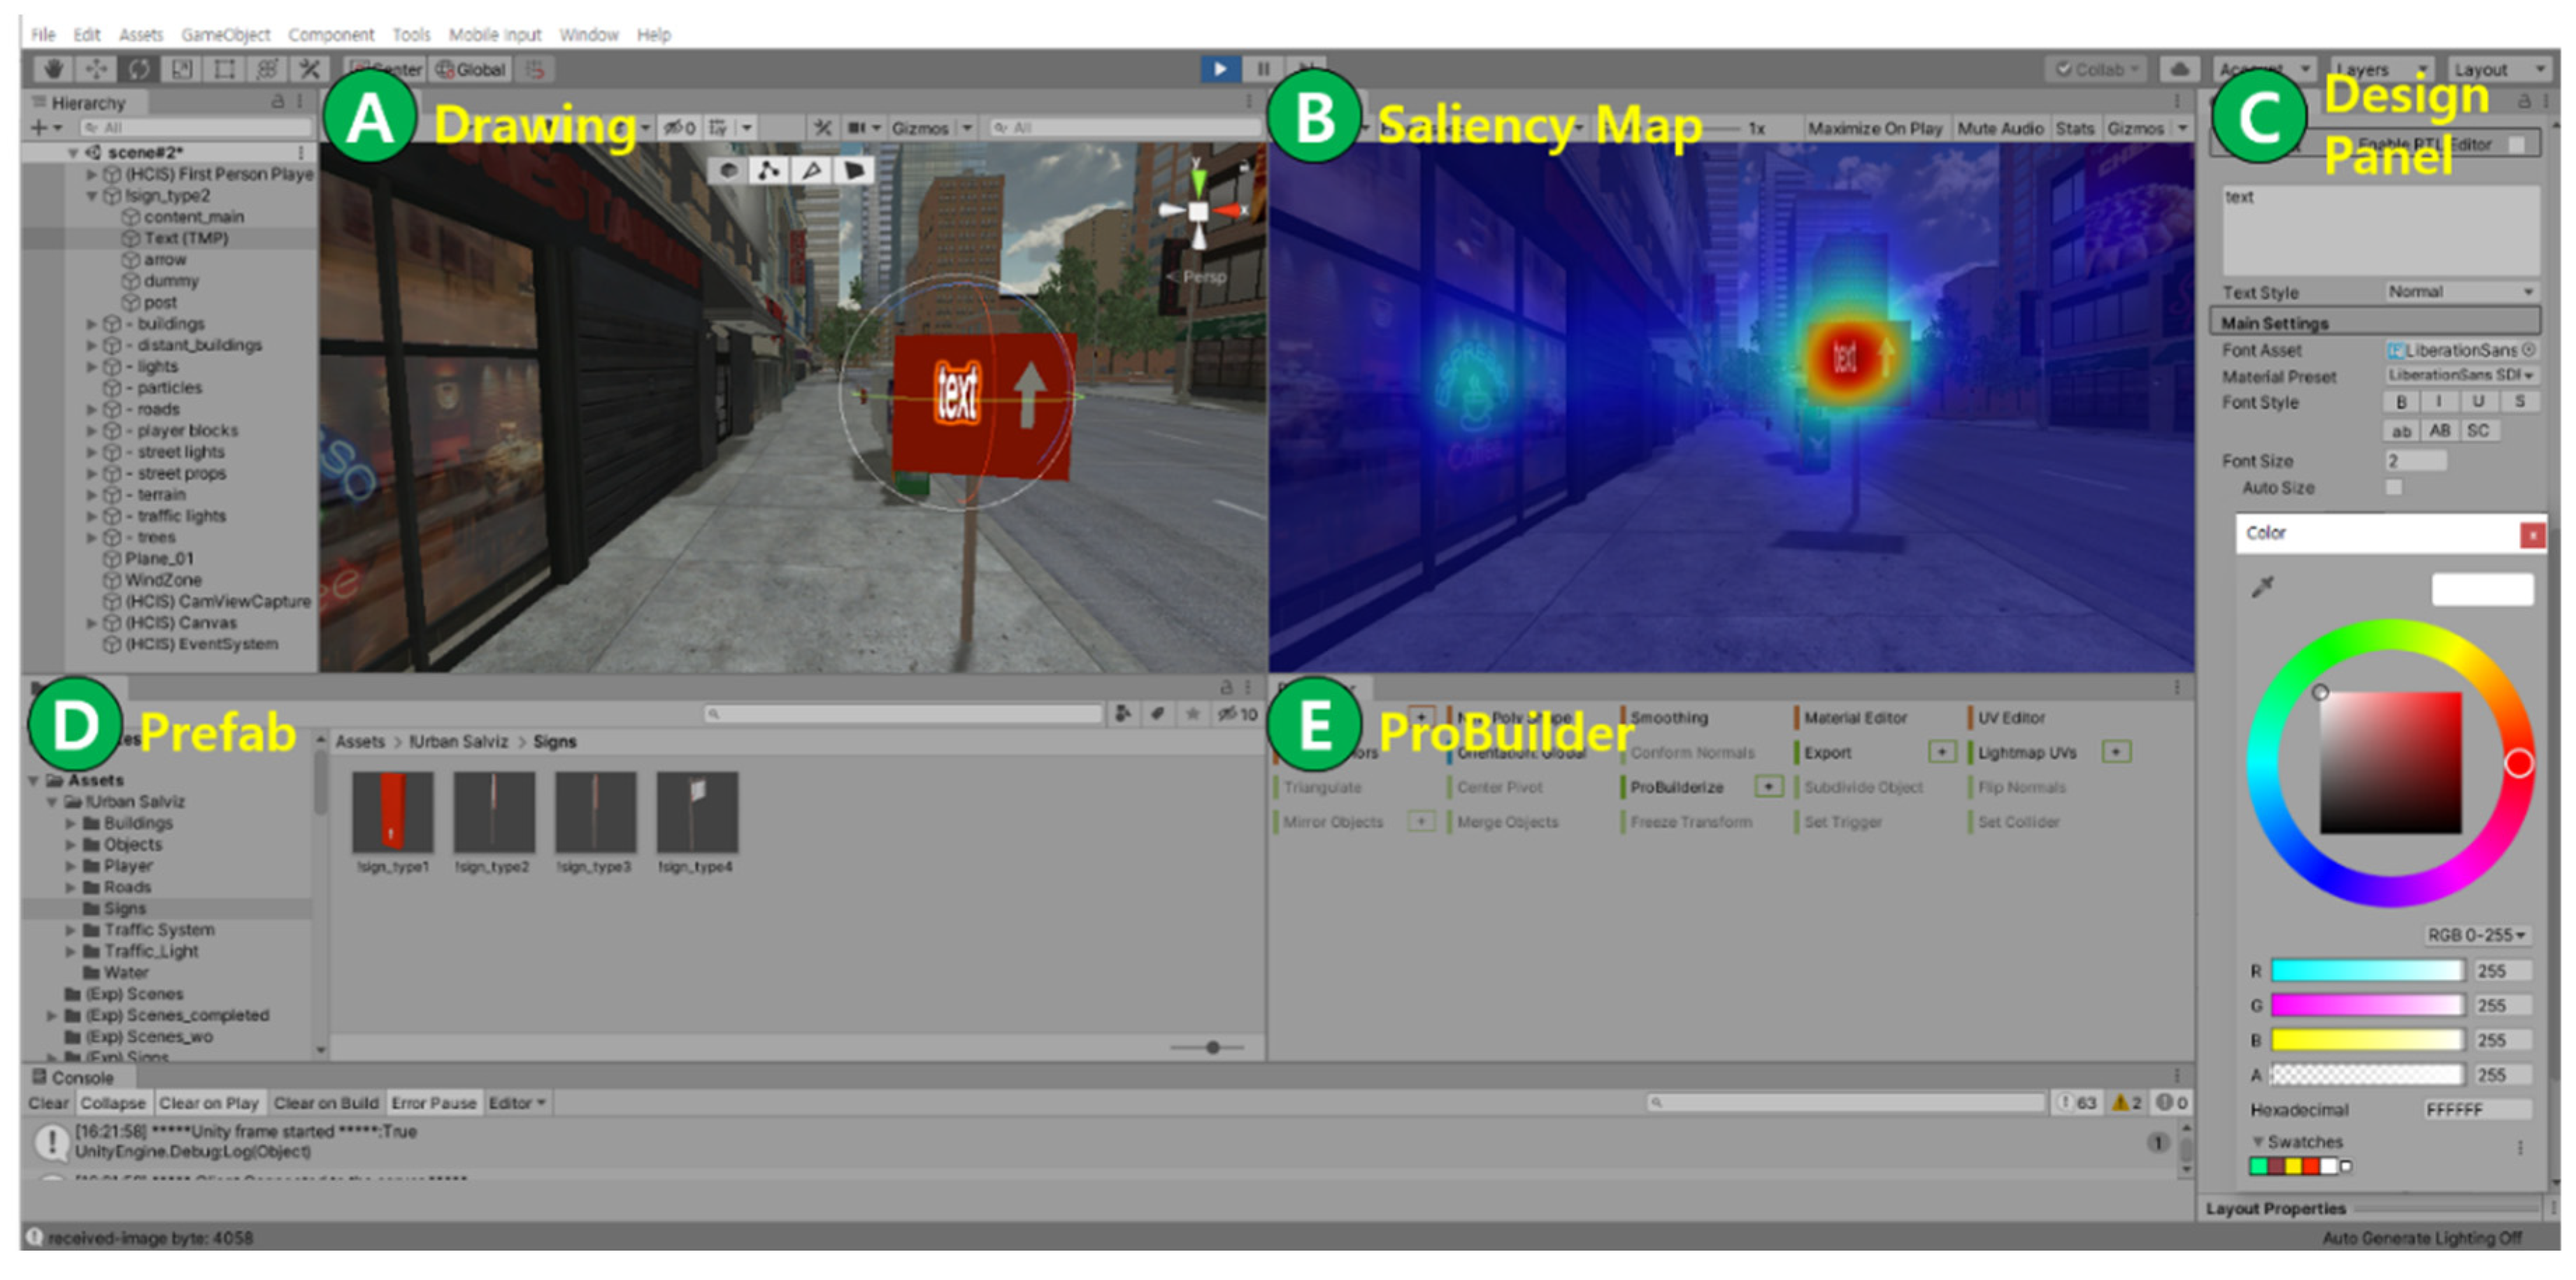Viewport: 2576px width, 1280px height.
Task: Expand the buildings hierarchy item
Action: (x=92, y=324)
